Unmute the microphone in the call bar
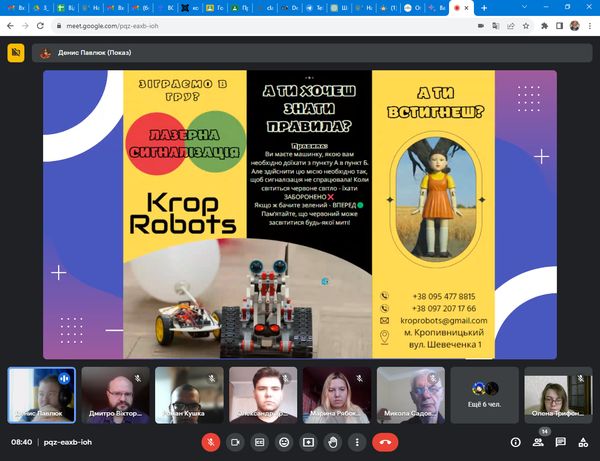Screen dimensions: 600x461 pyautogui.click(x=211, y=441)
